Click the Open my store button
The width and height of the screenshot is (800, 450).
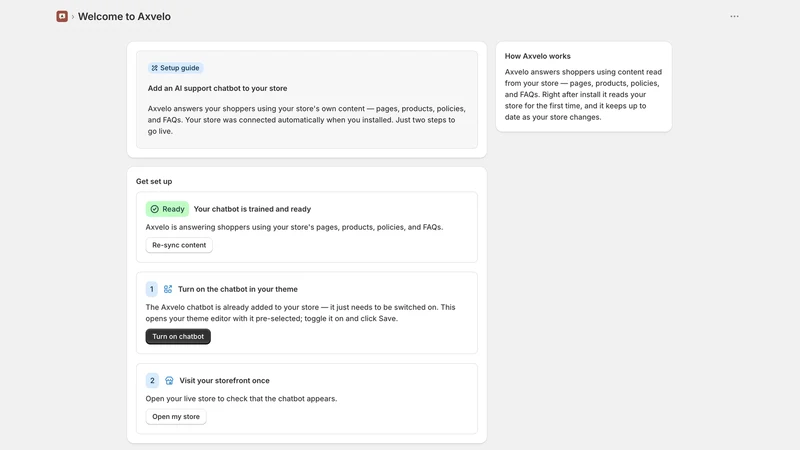pos(176,416)
